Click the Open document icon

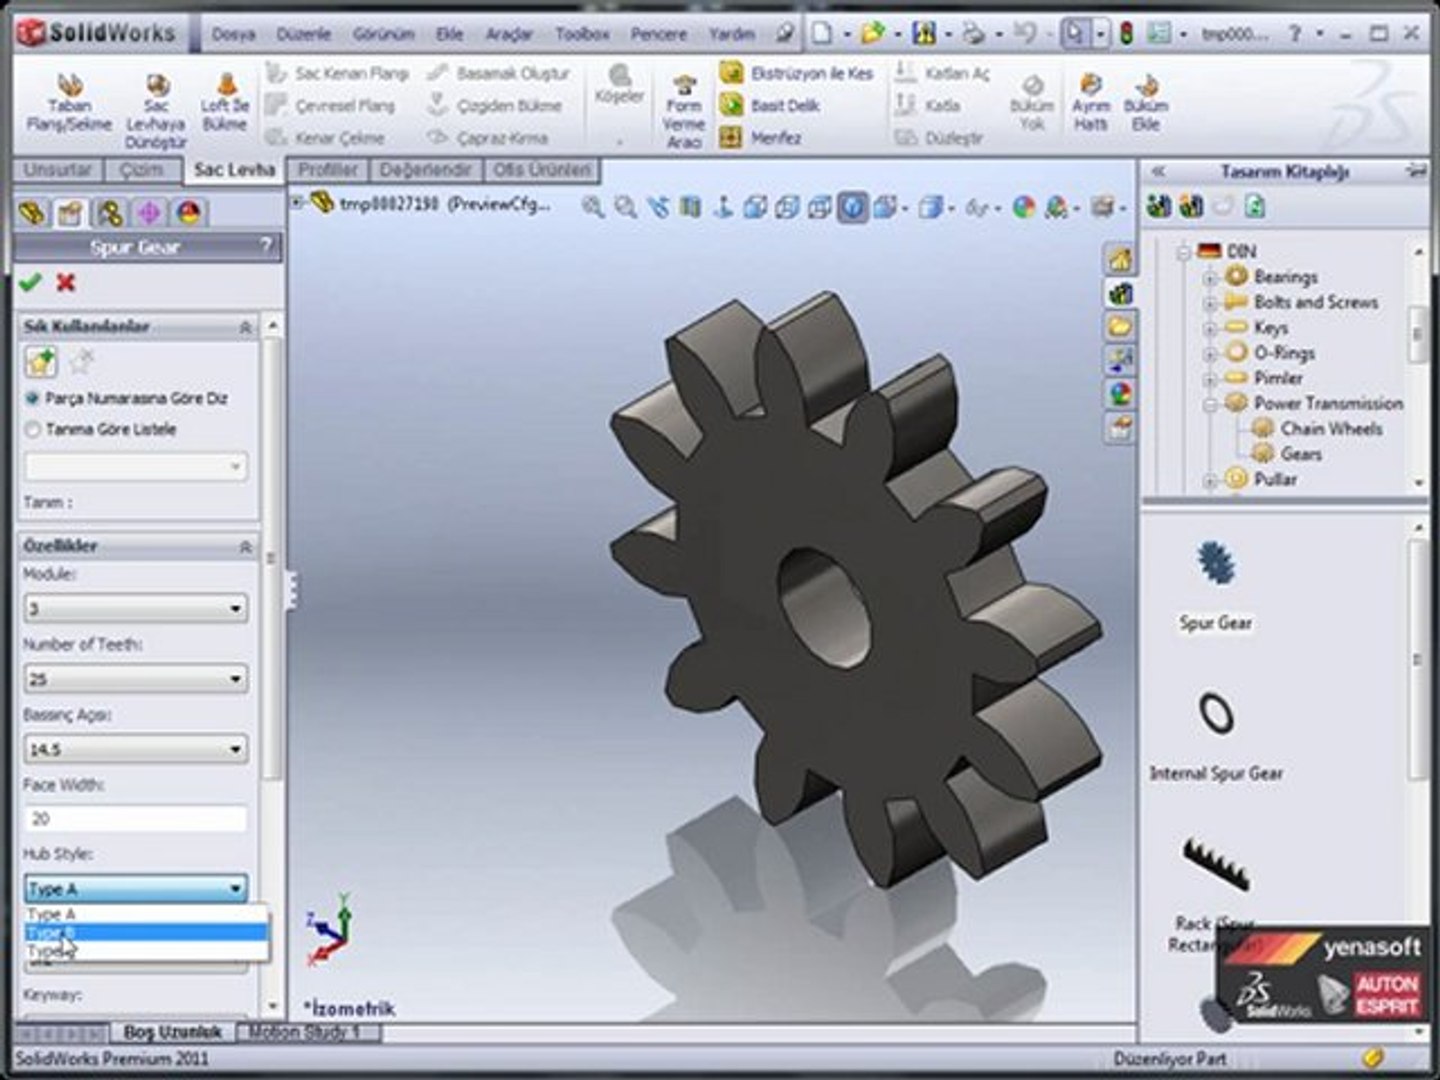(x=873, y=34)
